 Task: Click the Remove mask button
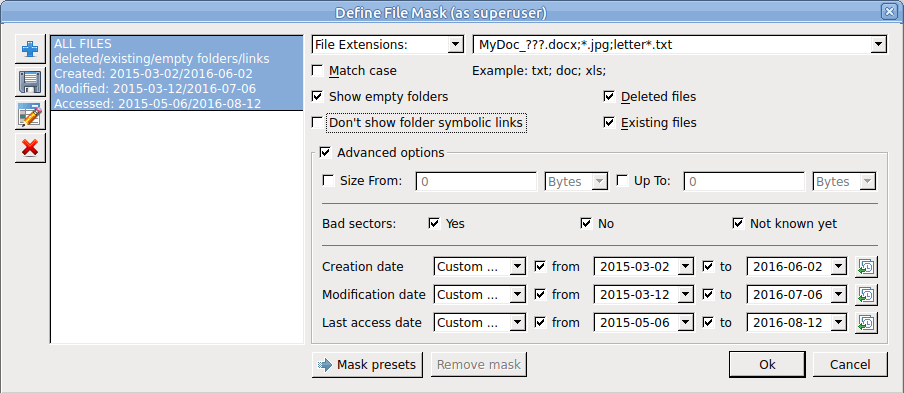[x=479, y=365]
